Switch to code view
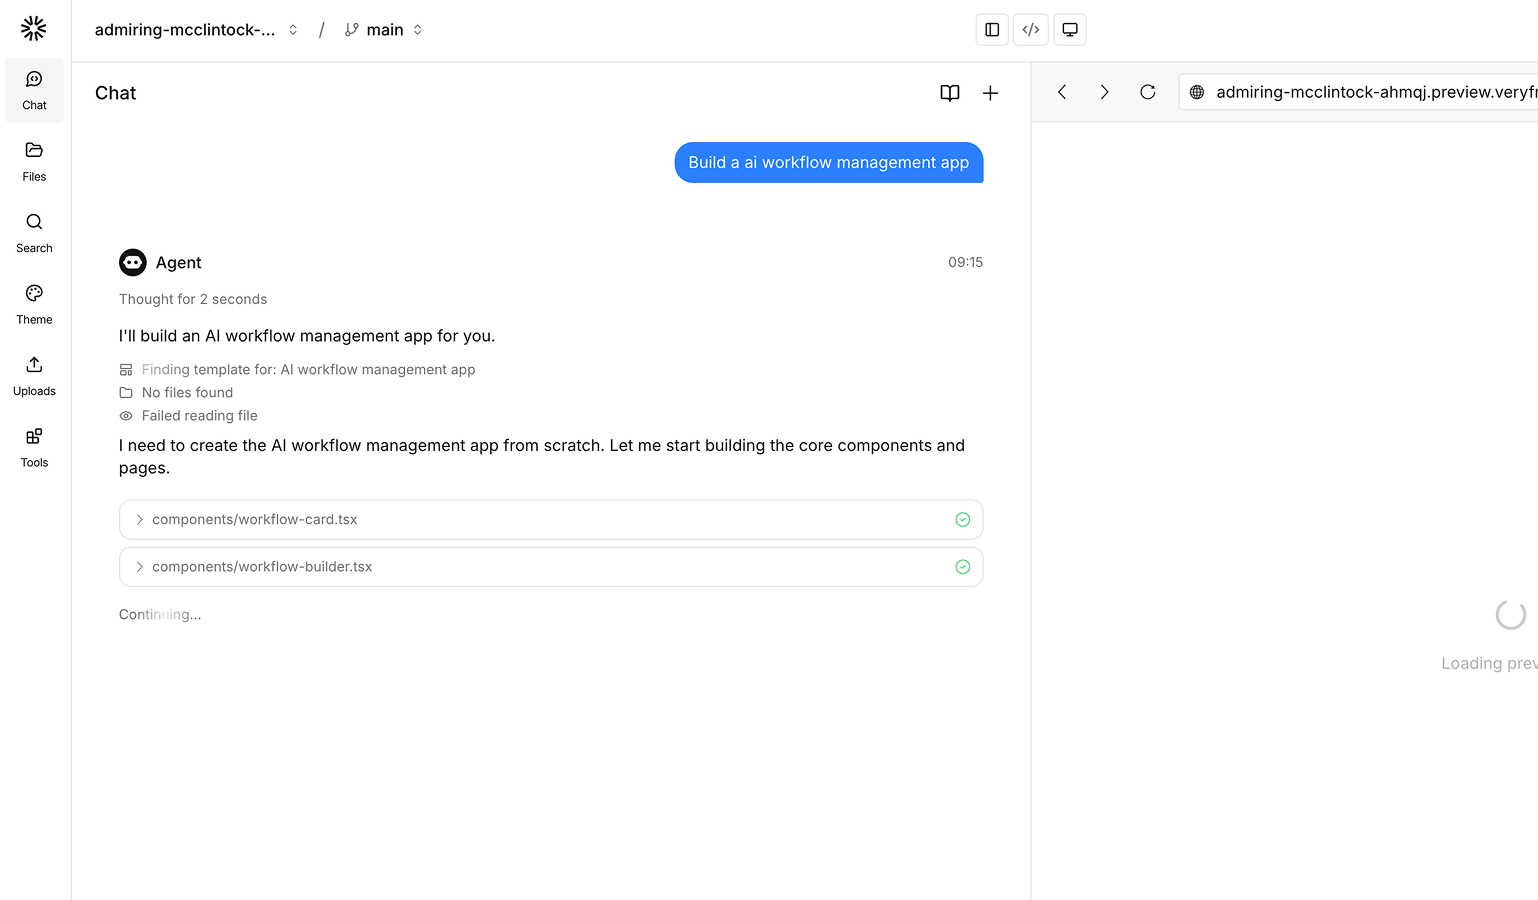This screenshot has height=900, width=1538. 1031,30
